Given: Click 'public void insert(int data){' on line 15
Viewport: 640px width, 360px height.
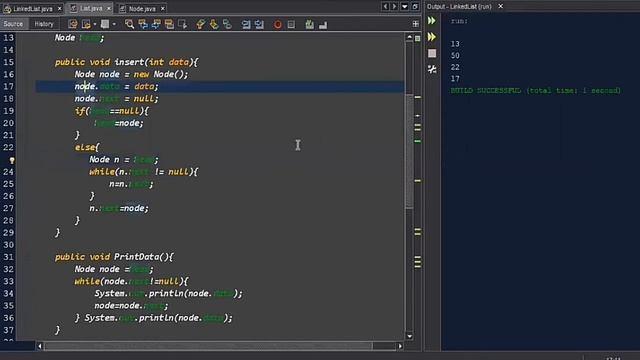Looking at the screenshot, I should point(127,62).
